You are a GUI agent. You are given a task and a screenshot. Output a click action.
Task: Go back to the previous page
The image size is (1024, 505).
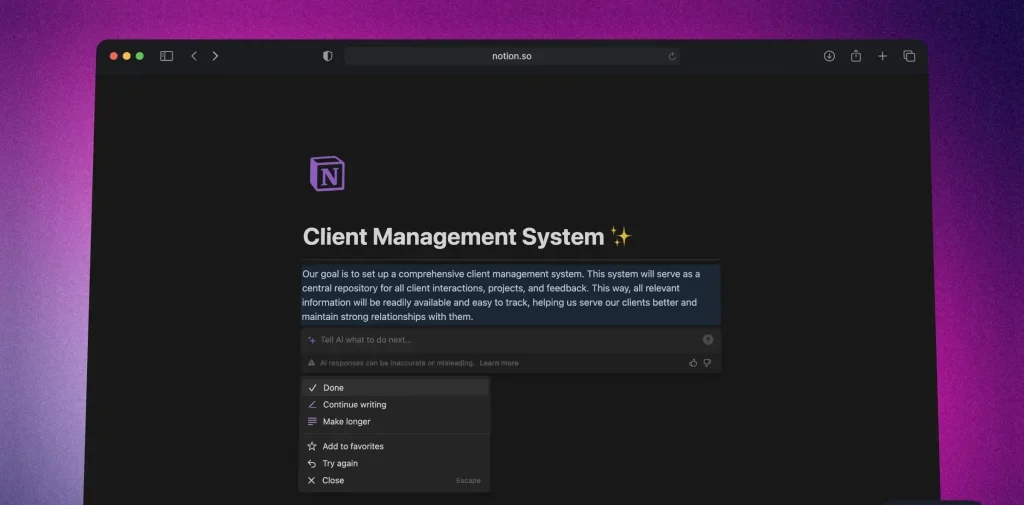[194, 56]
